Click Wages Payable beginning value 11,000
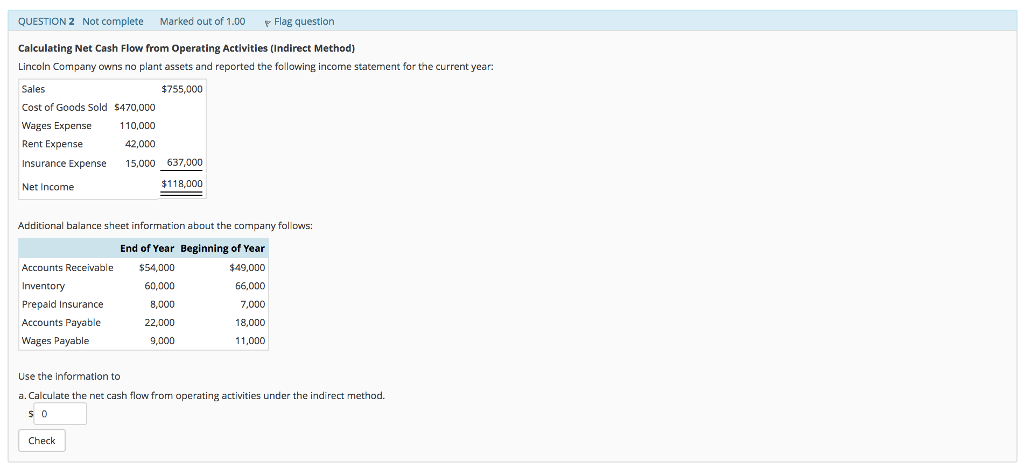Screen dimensions: 1024x469 [x=250, y=340]
